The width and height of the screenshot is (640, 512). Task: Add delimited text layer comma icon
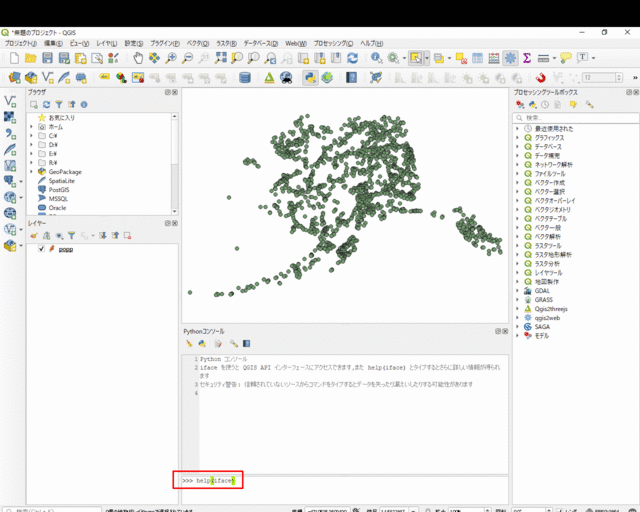coord(10,134)
